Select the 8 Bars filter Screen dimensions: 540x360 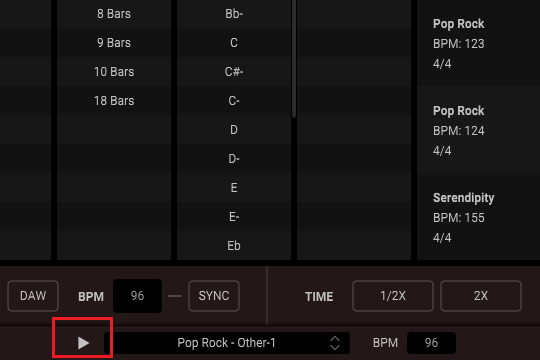[114, 14]
